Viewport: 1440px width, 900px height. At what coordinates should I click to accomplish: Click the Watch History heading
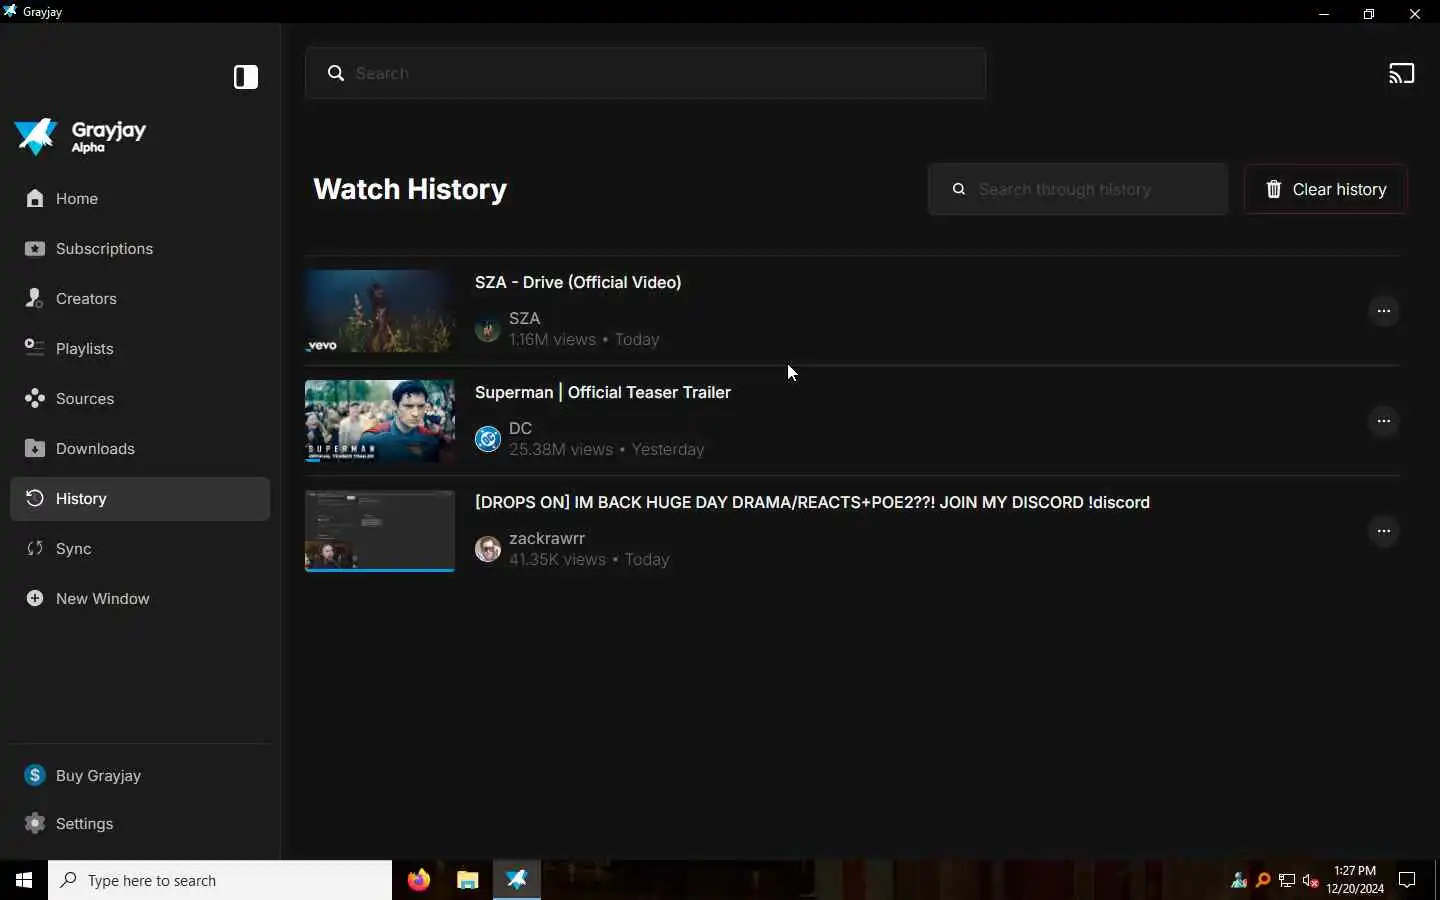410,189
